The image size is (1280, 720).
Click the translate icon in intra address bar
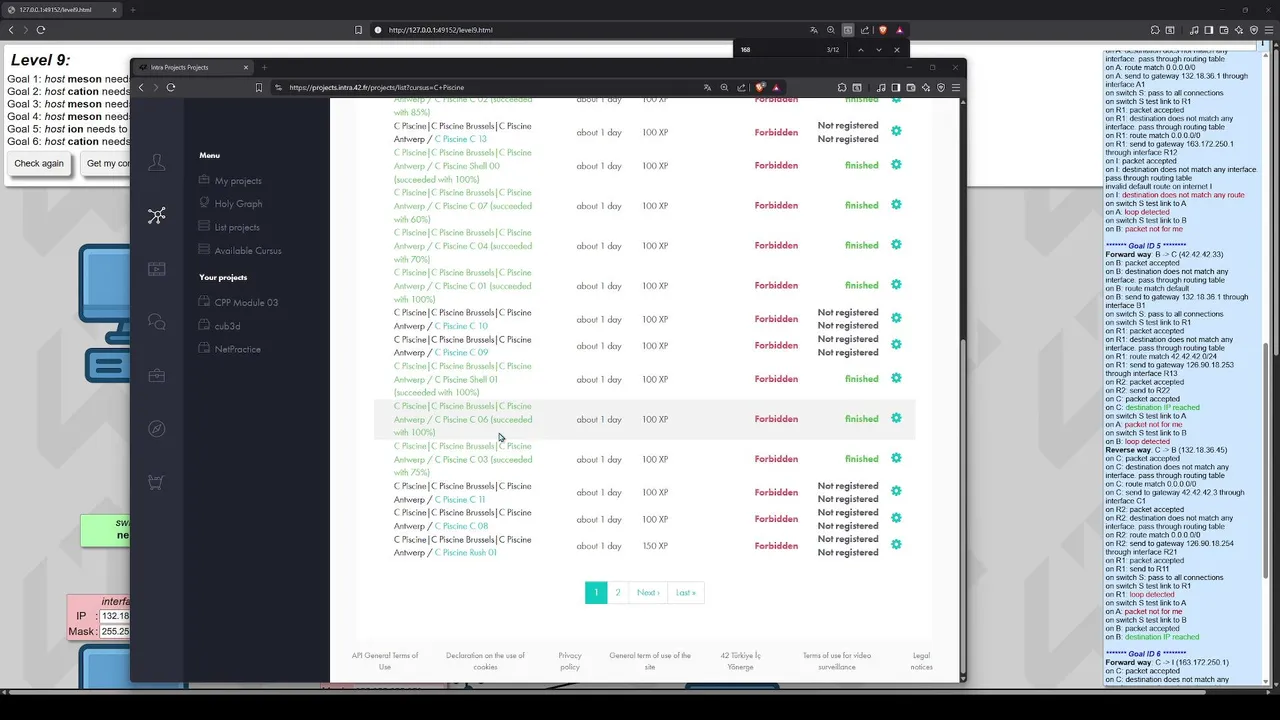click(707, 87)
